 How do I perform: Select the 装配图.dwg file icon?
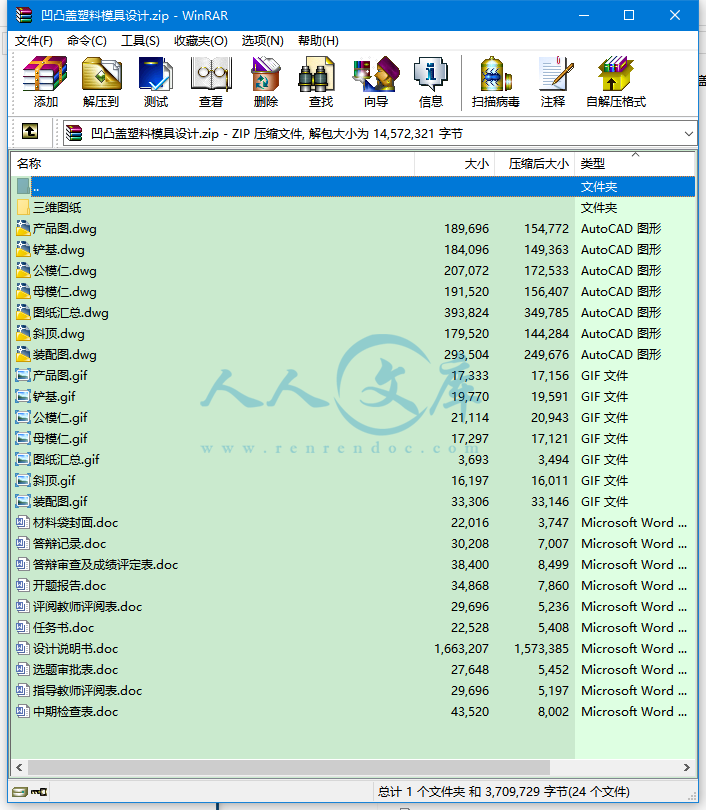(x=23, y=354)
